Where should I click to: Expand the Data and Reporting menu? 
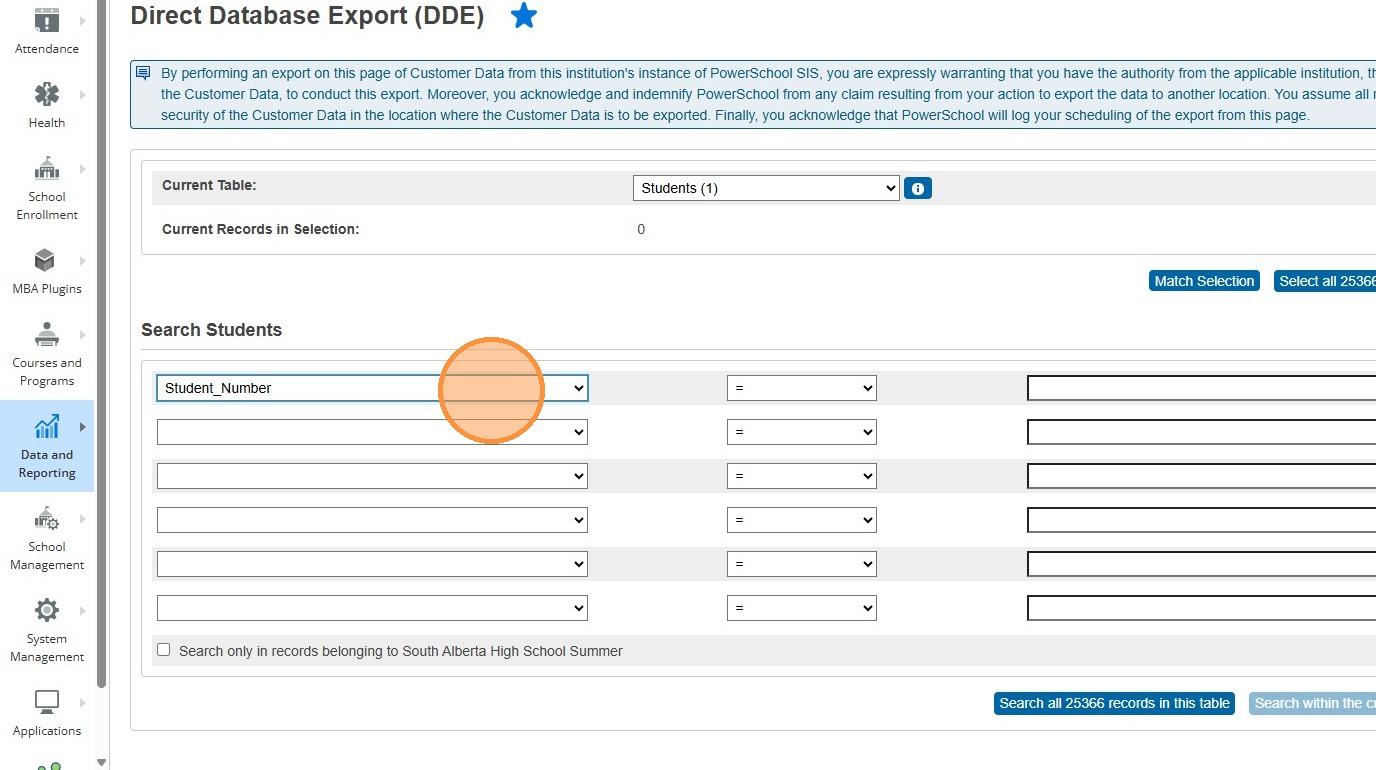coord(82,427)
